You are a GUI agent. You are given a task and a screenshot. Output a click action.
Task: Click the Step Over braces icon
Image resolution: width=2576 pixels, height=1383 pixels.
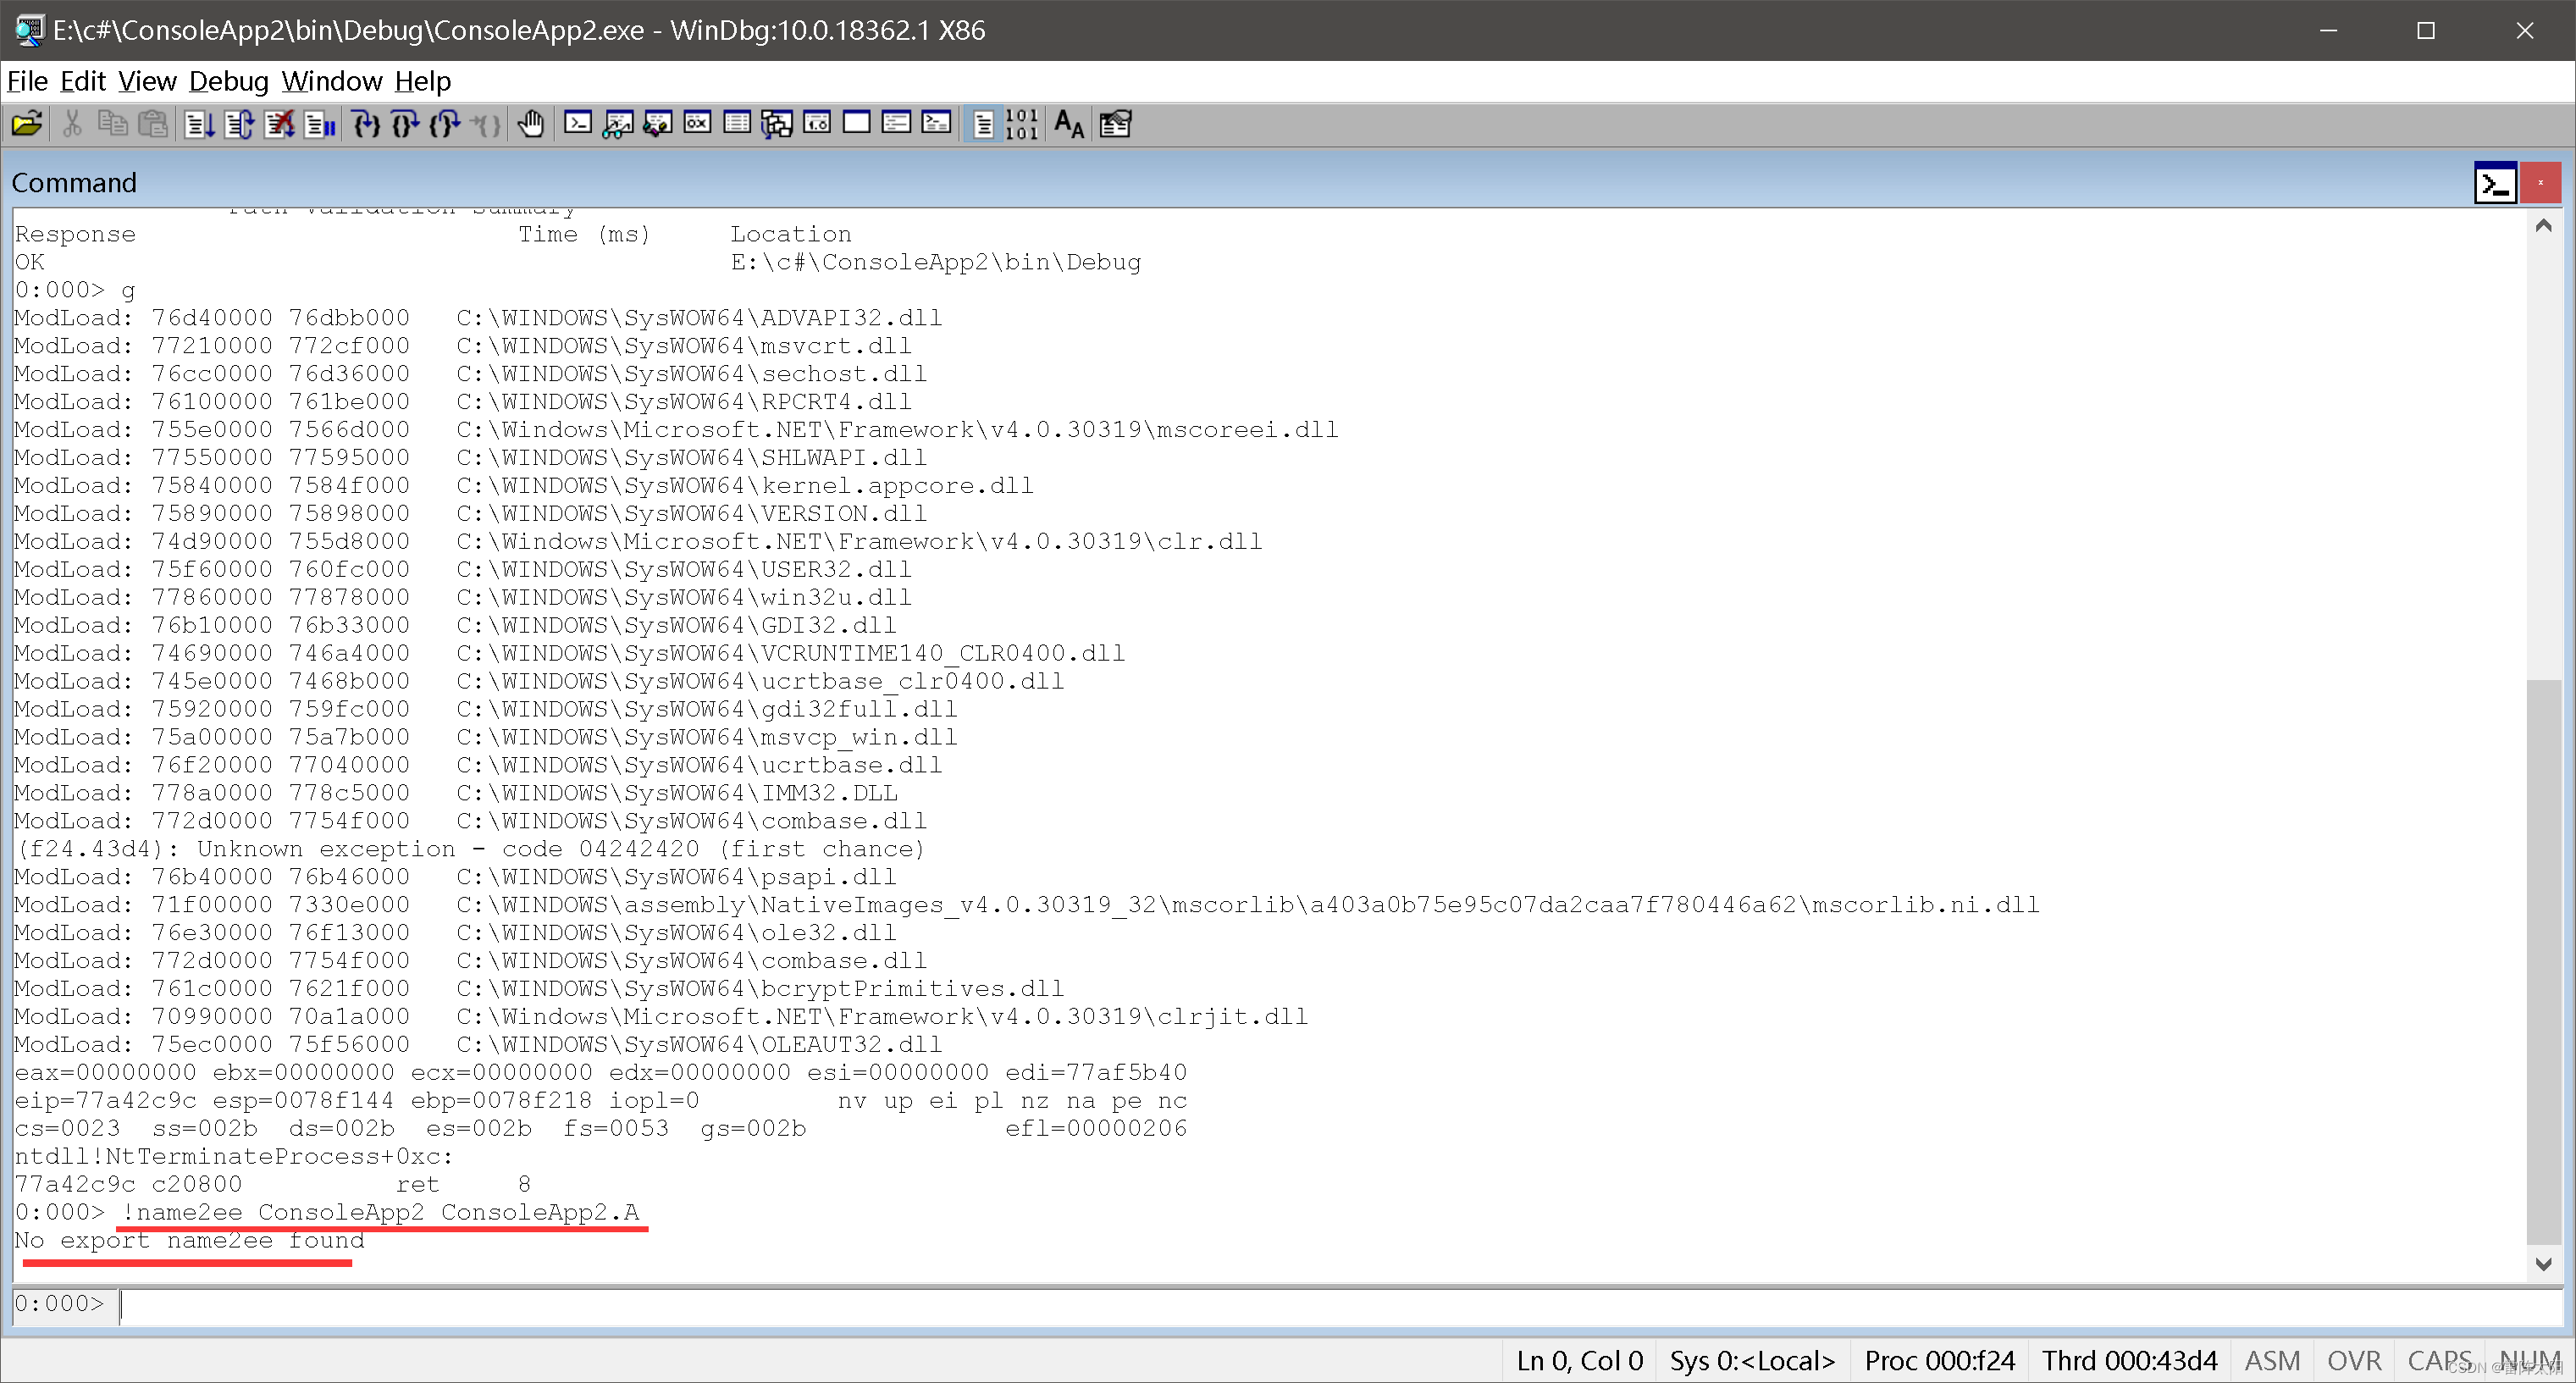click(405, 124)
